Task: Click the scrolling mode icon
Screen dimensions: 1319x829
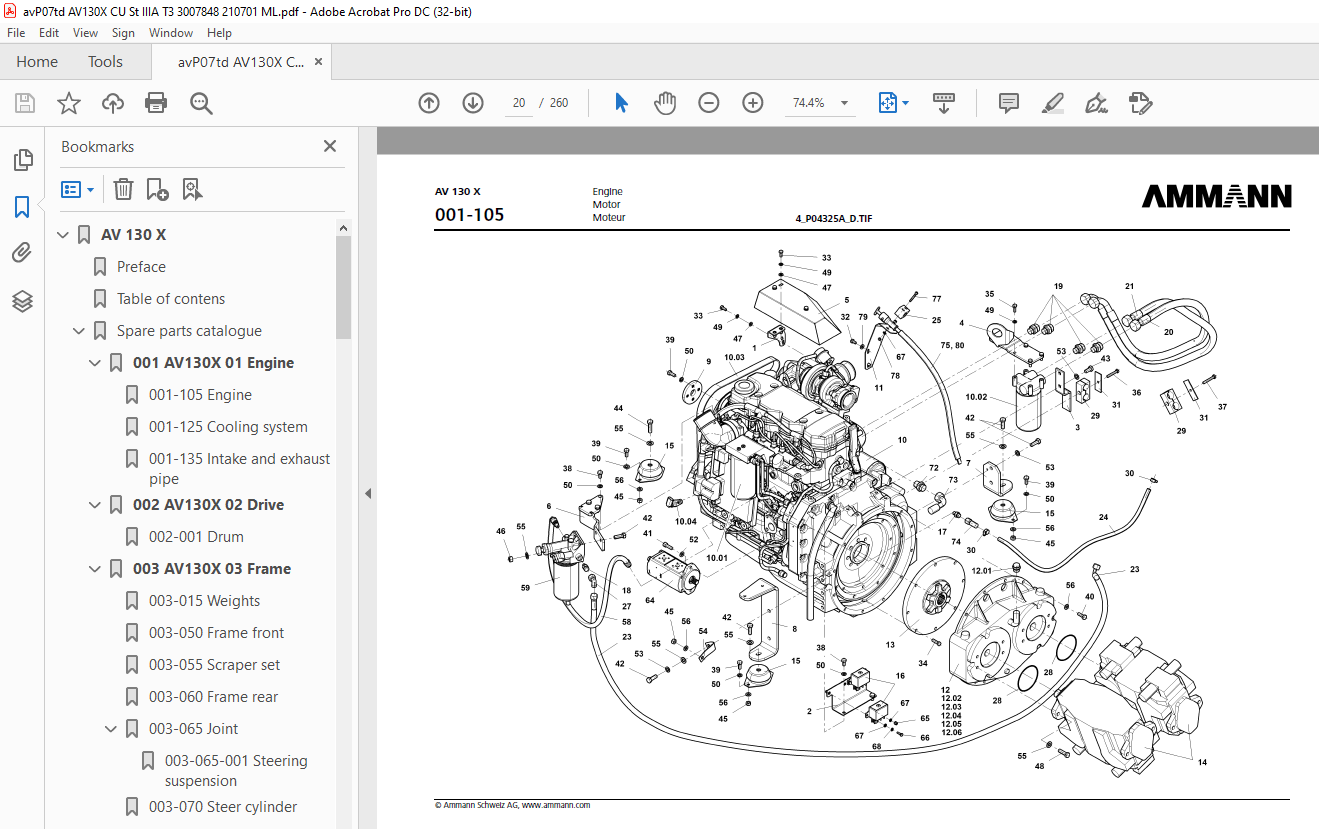Action: pos(944,103)
